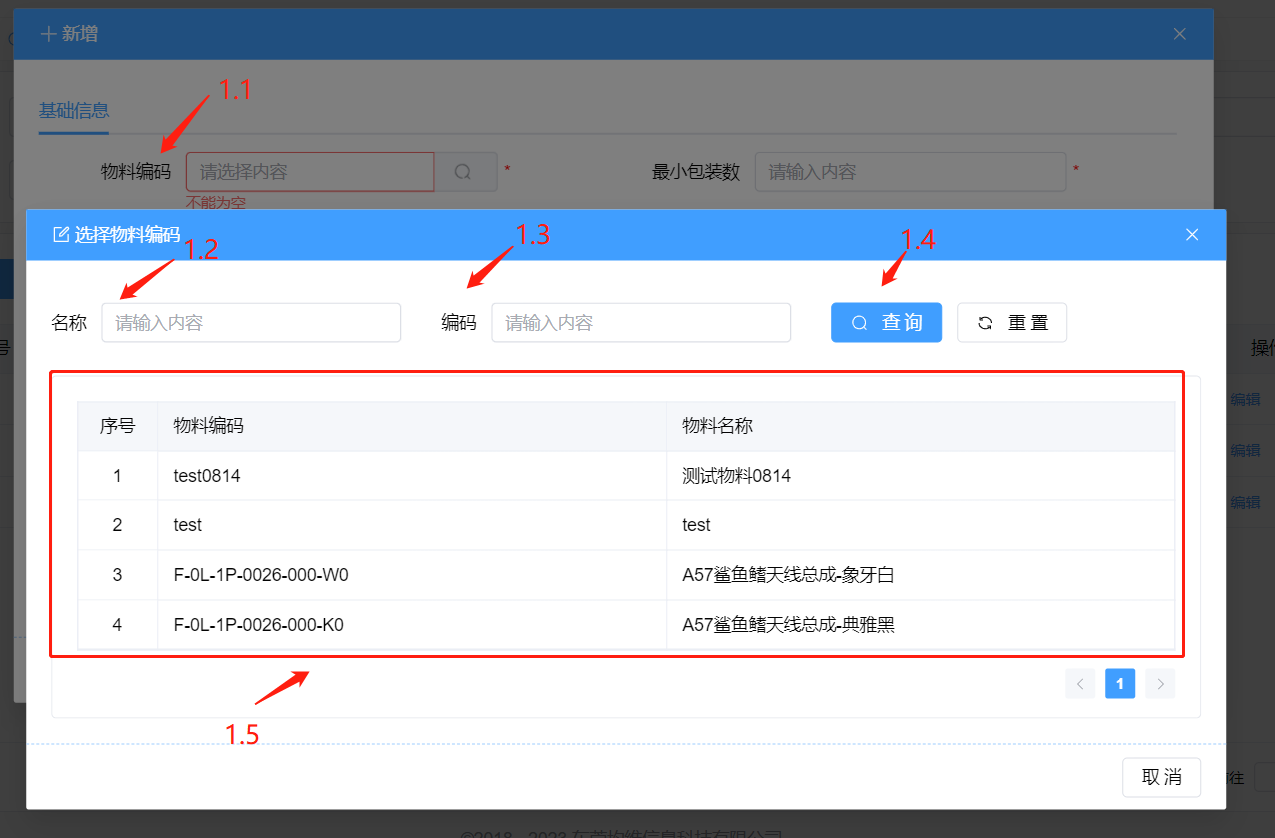Focus the 名称 input field

coord(251,323)
